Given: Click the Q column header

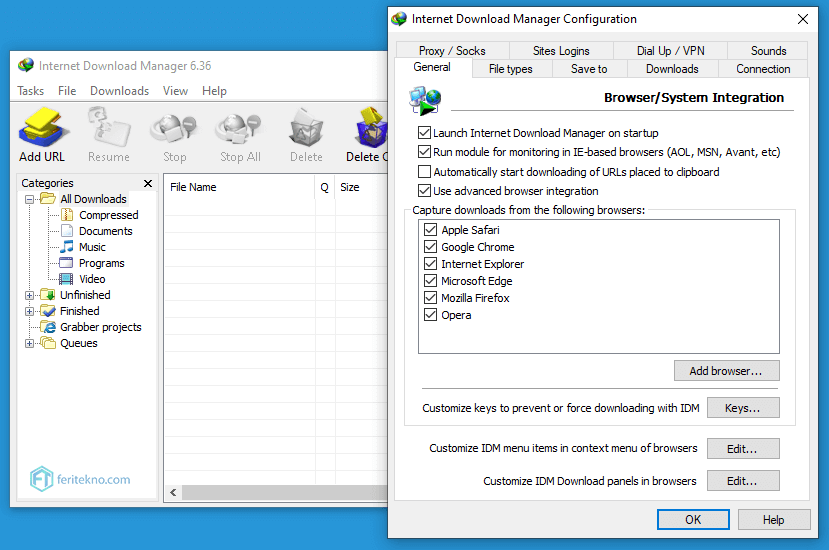Looking at the screenshot, I should tap(325, 187).
